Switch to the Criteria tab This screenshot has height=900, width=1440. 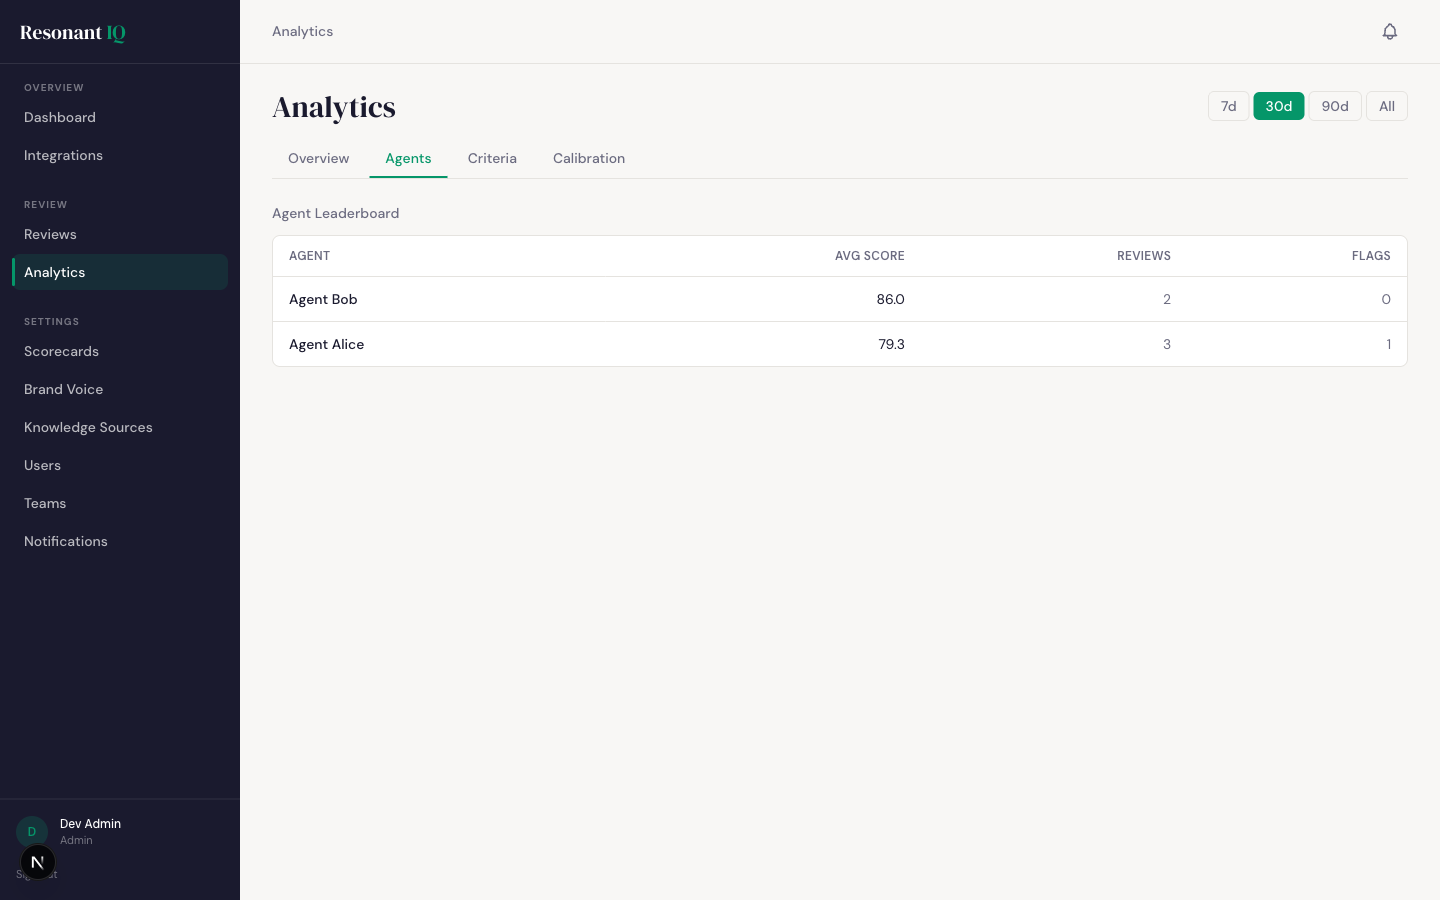pyautogui.click(x=492, y=158)
